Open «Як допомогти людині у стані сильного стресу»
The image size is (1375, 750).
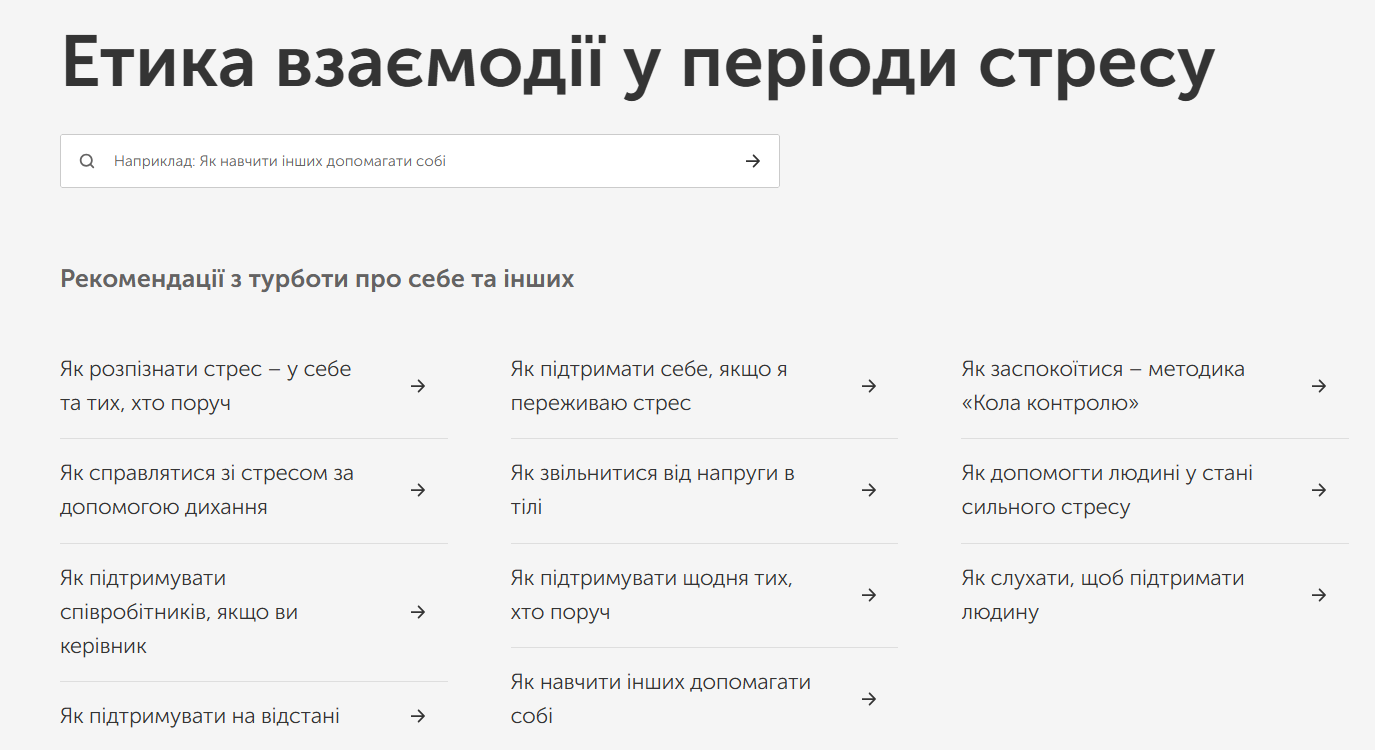[x=1106, y=490]
